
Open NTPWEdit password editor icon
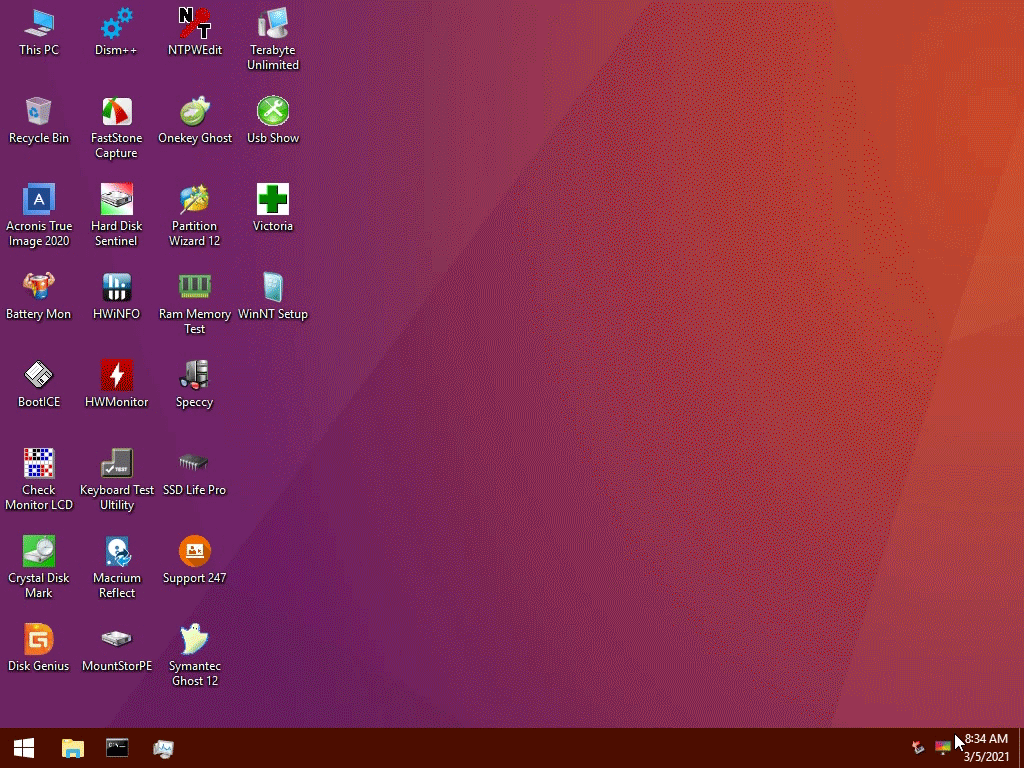point(195,32)
